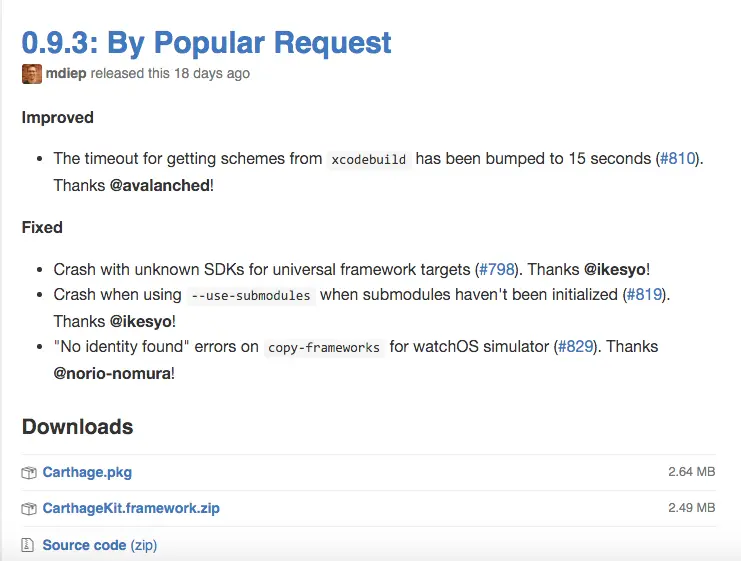
Task: Click @ikesyo on the universal framework line
Action: tap(615, 269)
